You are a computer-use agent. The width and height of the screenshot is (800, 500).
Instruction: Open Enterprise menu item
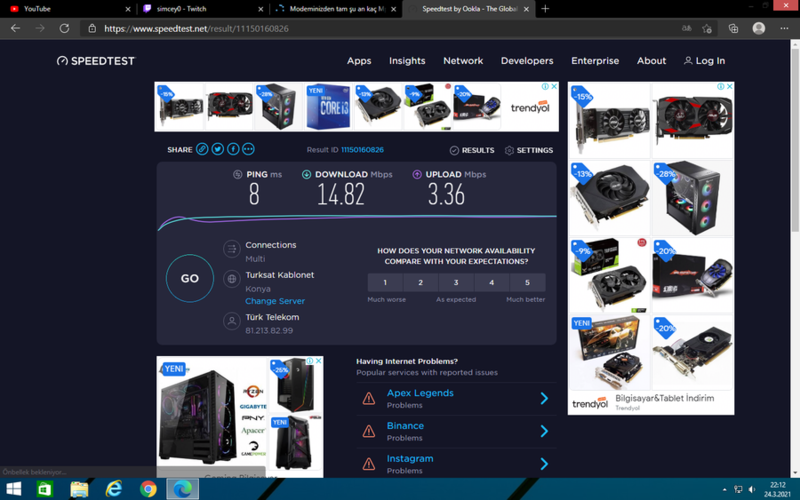595,61
